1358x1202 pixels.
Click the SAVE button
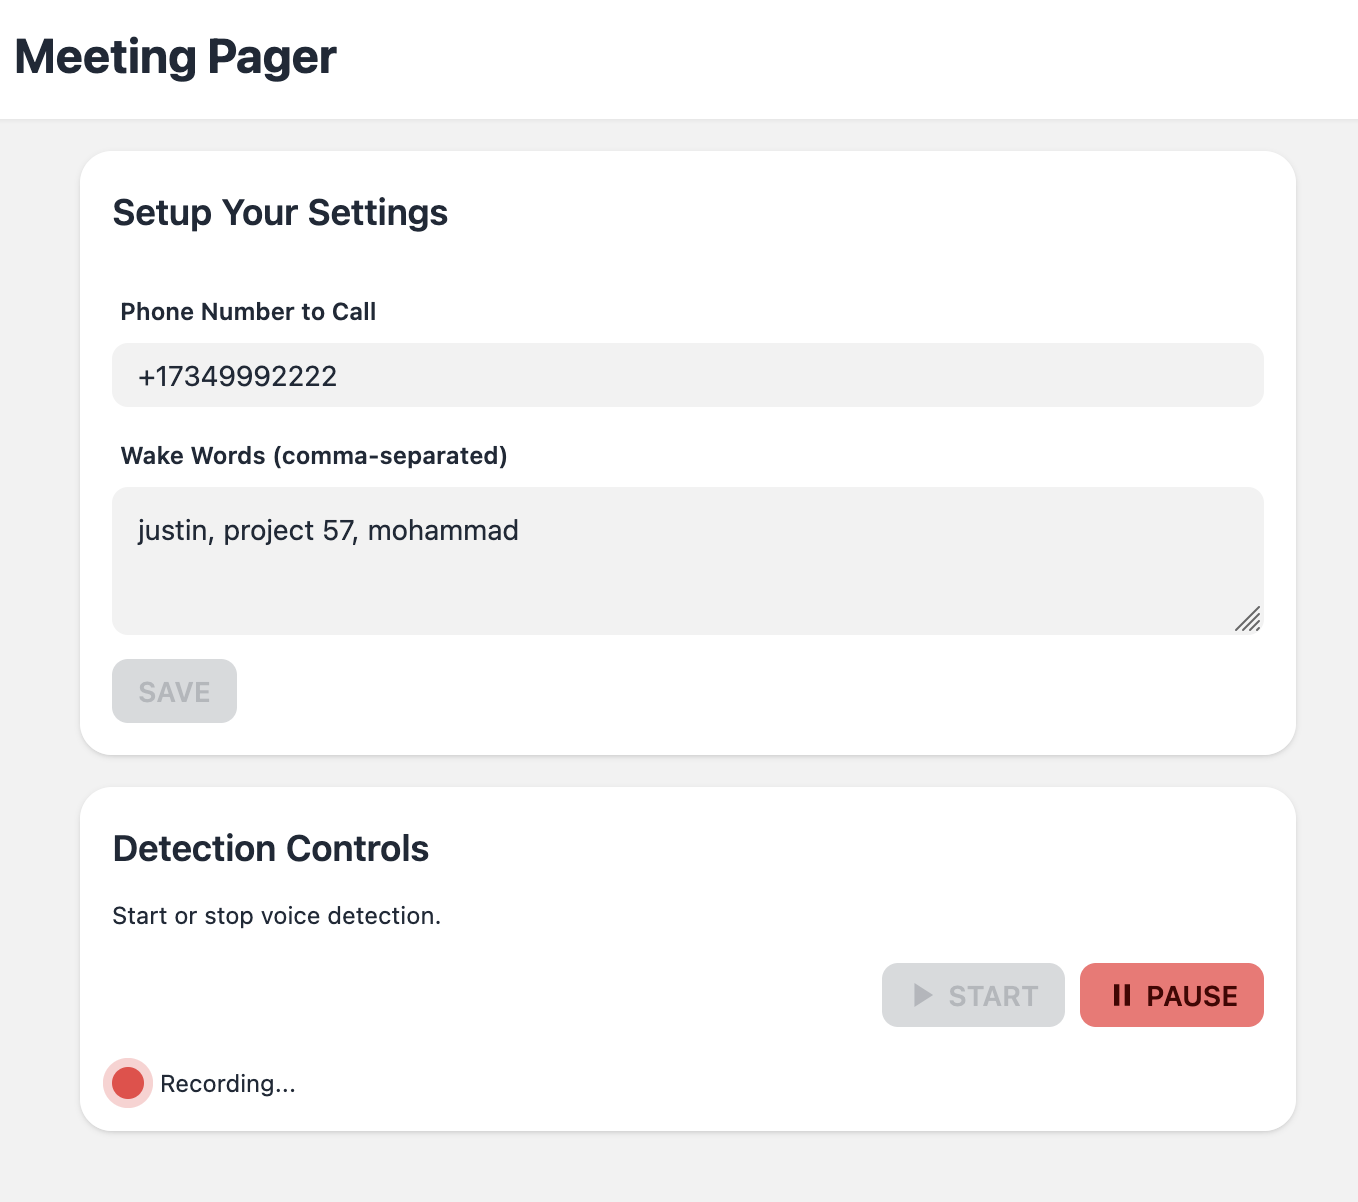pos(174,691)
